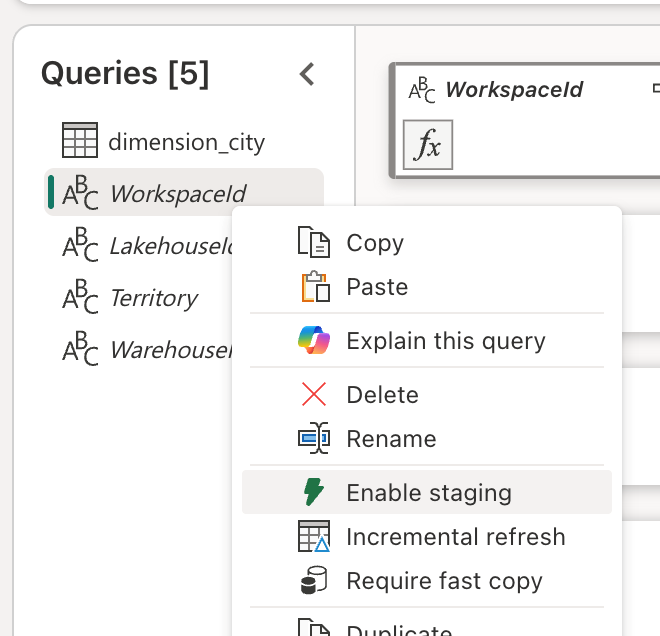Click the Copilot icon beside Explain this query
660x636 pixels.
coord(314,340)
